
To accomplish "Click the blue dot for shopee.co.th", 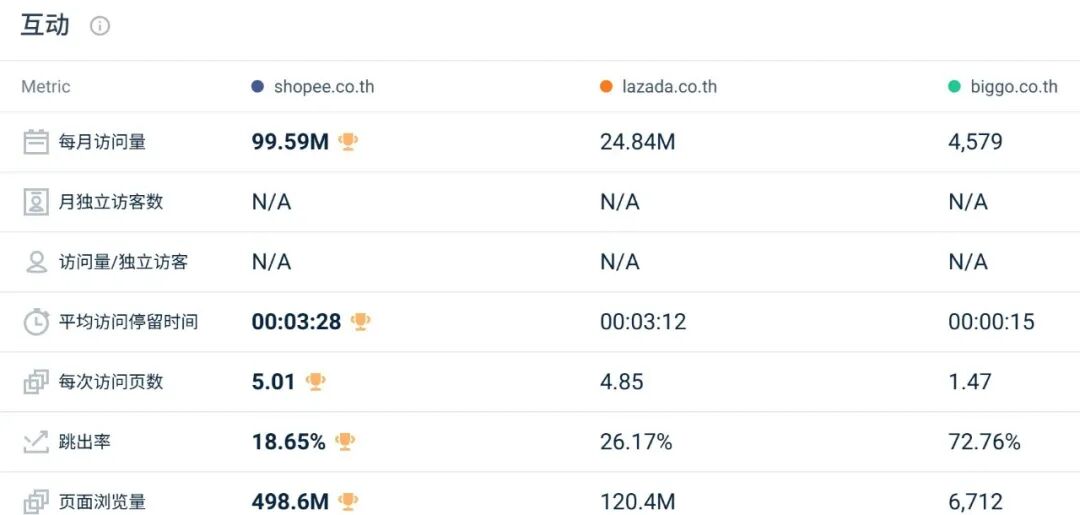I will click(258, 87).
